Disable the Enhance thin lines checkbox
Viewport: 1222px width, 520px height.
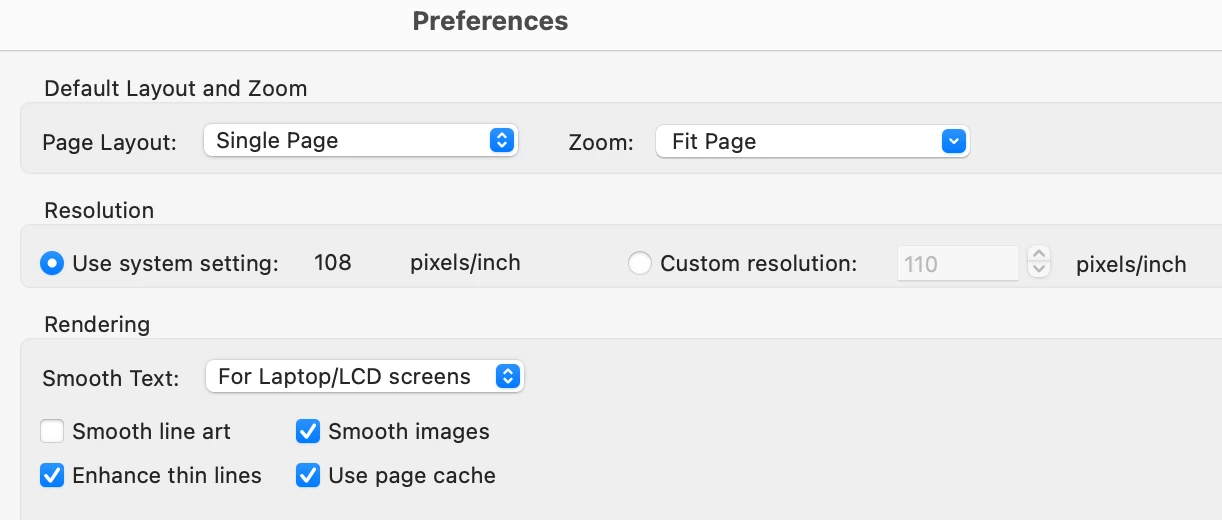coord(52,476)
